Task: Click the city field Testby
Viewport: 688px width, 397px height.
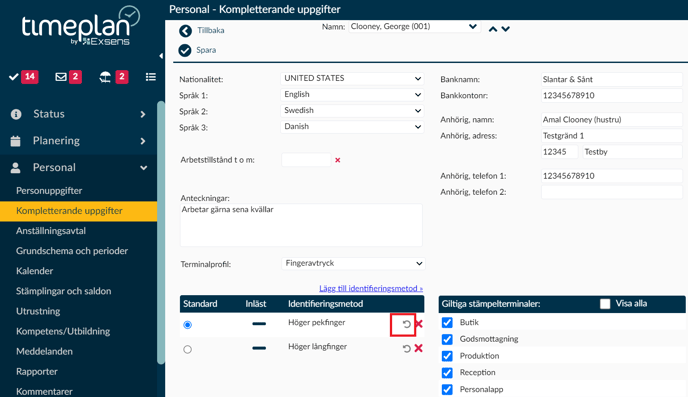Action: [633, 152]
